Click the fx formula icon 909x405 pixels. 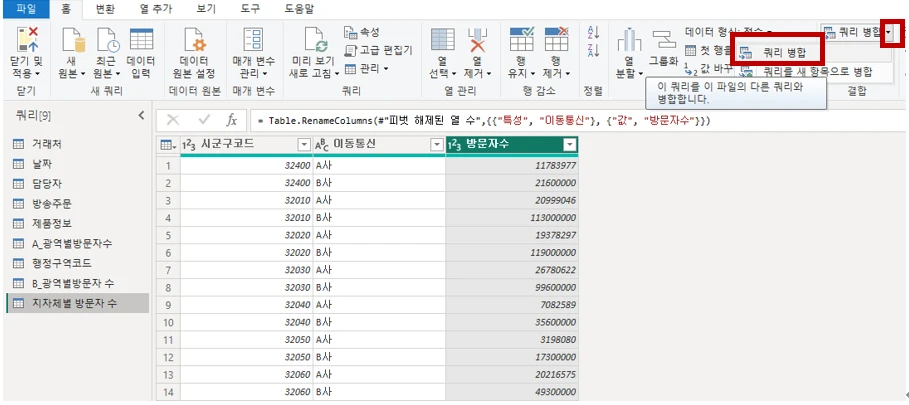(231, 121)
